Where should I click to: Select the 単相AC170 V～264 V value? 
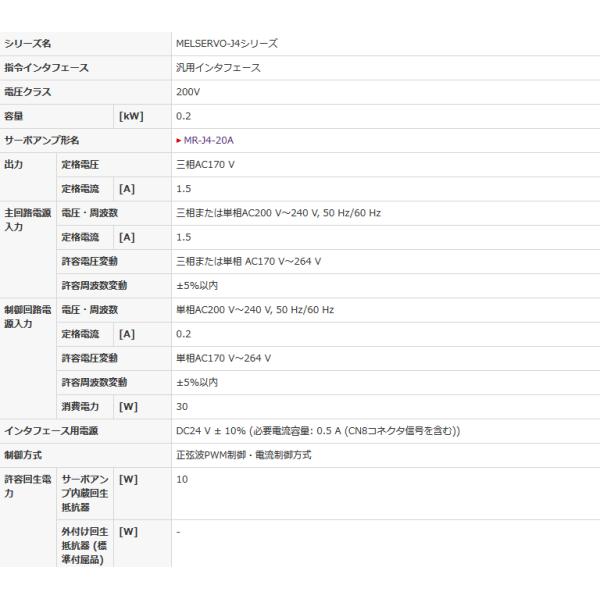pyautogui.click(x=224, y=358)
